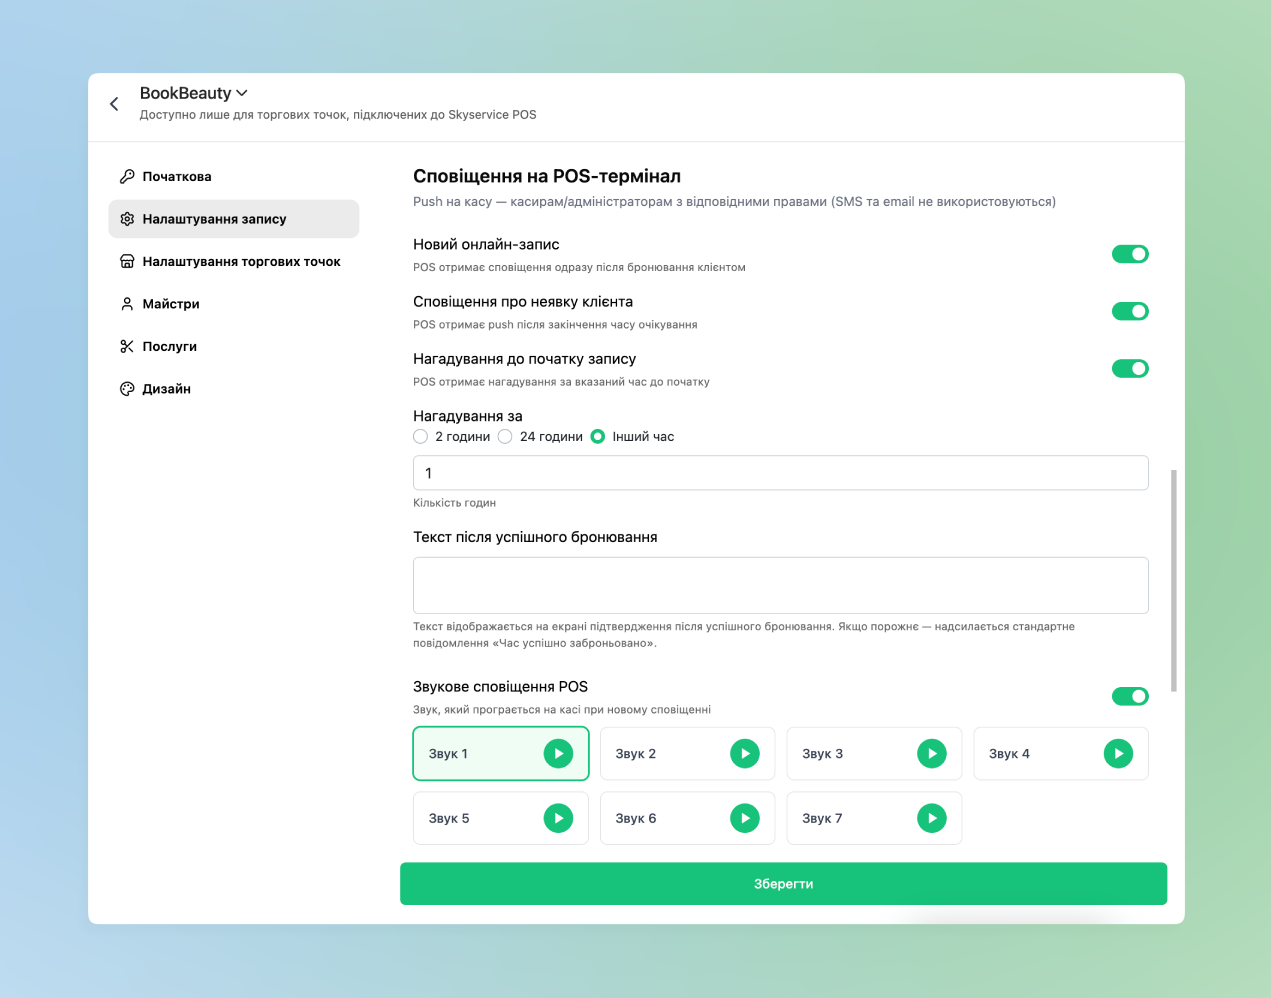The image size is (1271, 998).
Task: Select the Звук 1 label
Action: pyautogui.click(x=448, y=754)
